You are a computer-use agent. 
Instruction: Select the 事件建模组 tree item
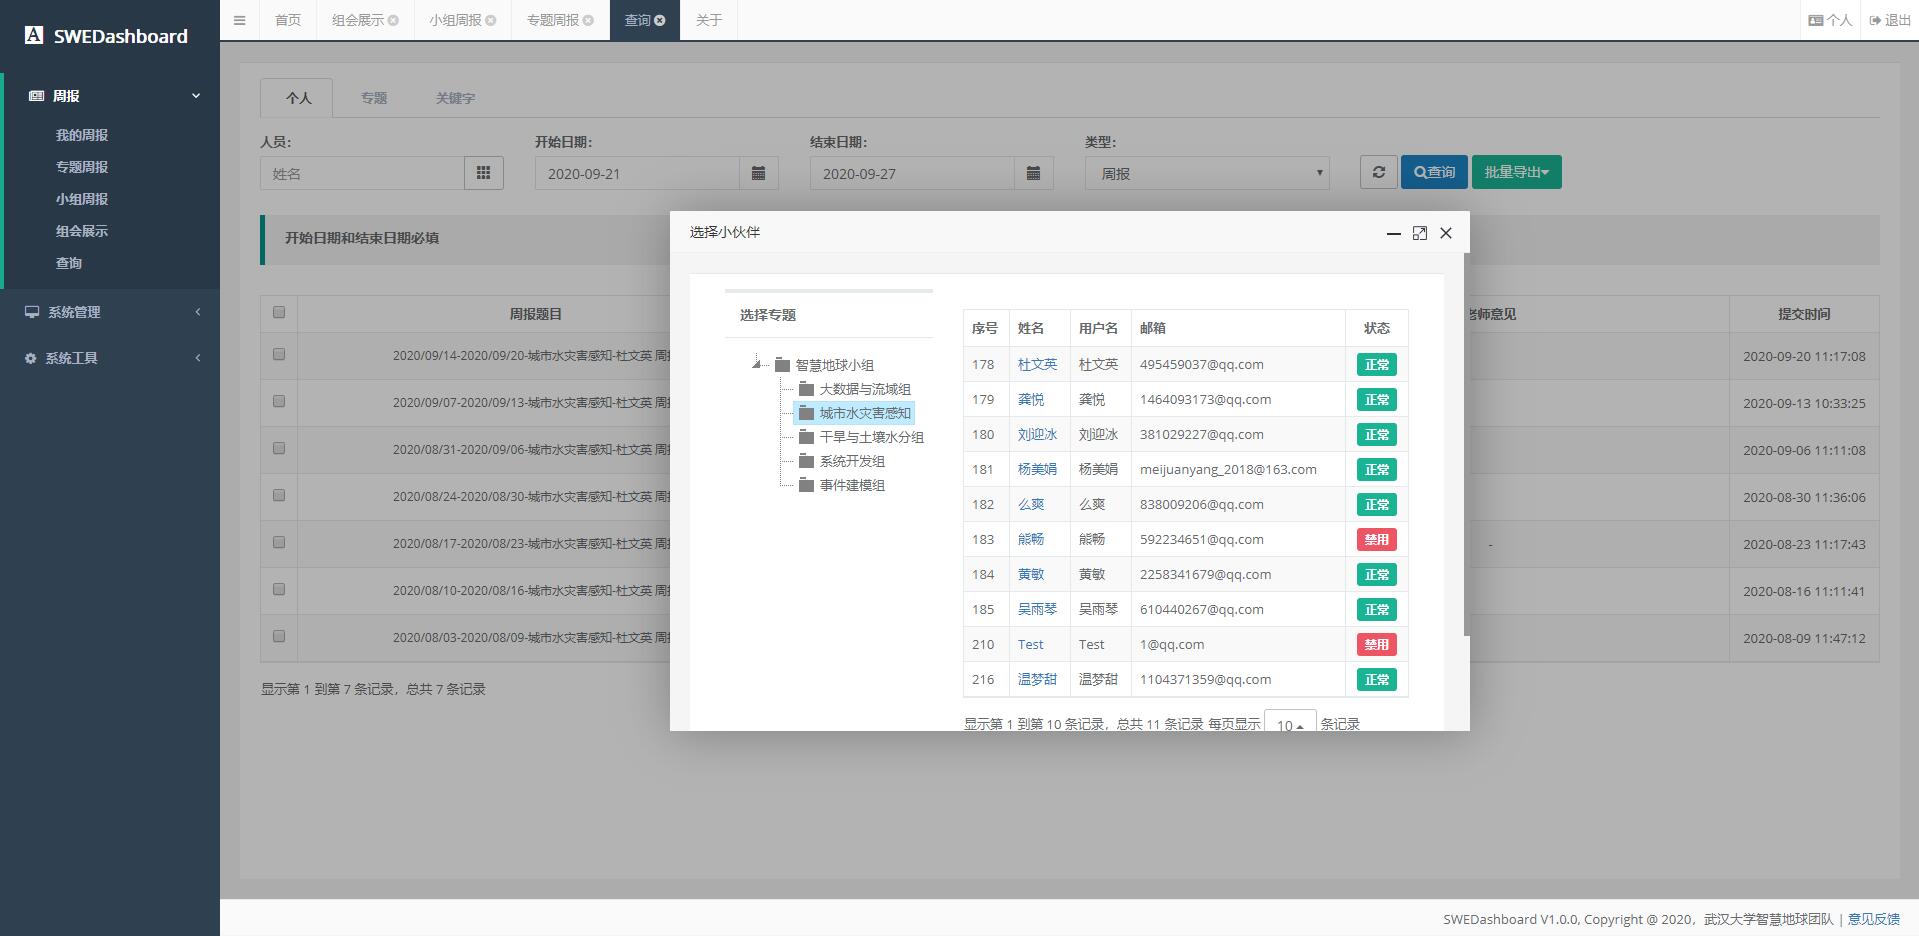(852, 485)
